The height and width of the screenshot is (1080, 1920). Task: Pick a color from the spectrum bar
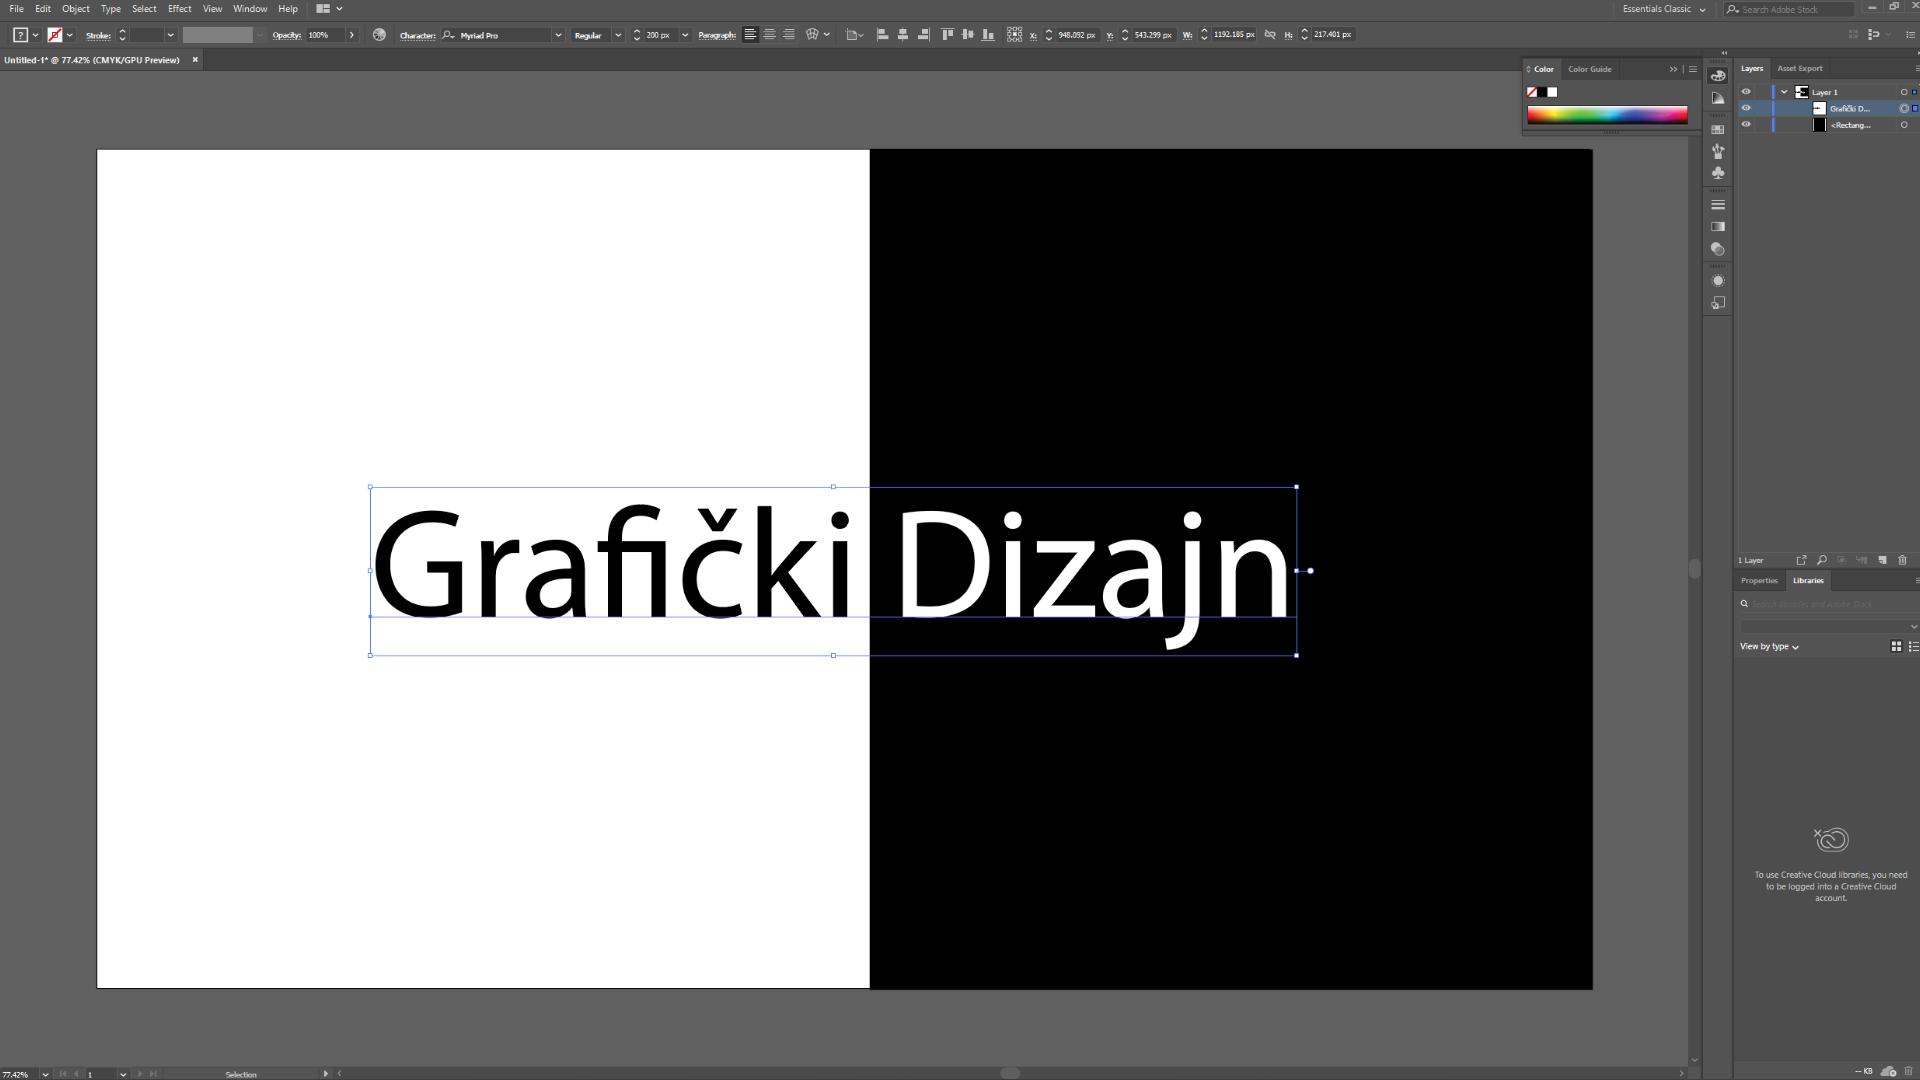(1607, 115)
